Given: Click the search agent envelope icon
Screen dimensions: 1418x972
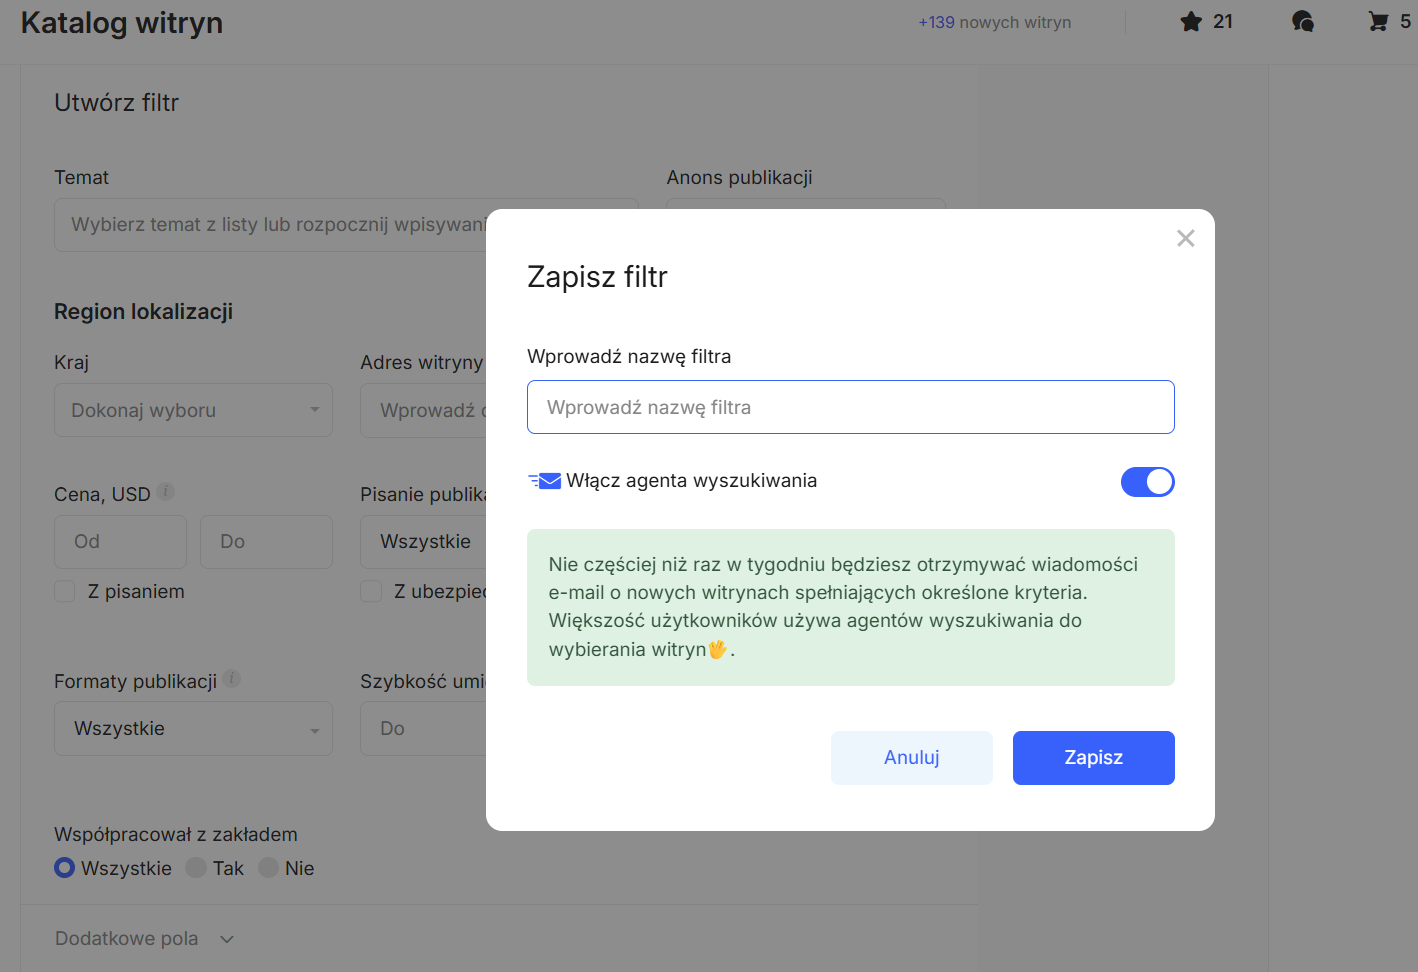Looking at the screenshot, I should [545, 481].
